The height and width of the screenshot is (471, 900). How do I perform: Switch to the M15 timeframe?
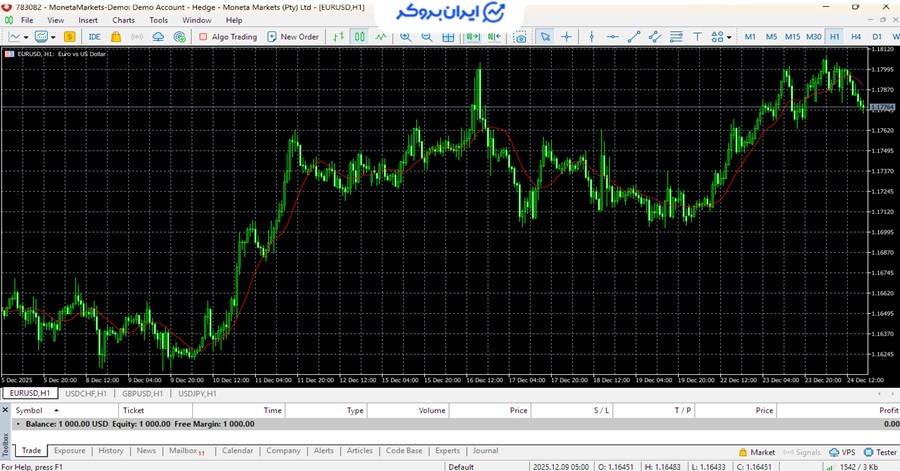(x=792, y=37)
